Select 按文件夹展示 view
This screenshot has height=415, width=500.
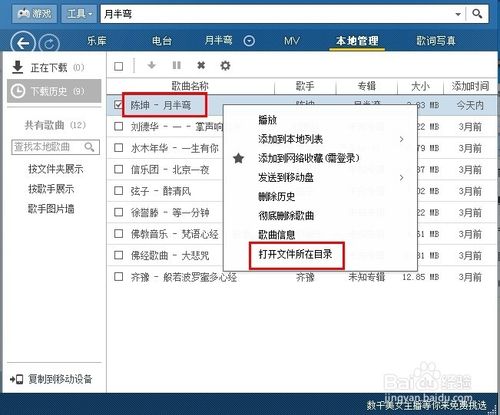click(56, 169)
